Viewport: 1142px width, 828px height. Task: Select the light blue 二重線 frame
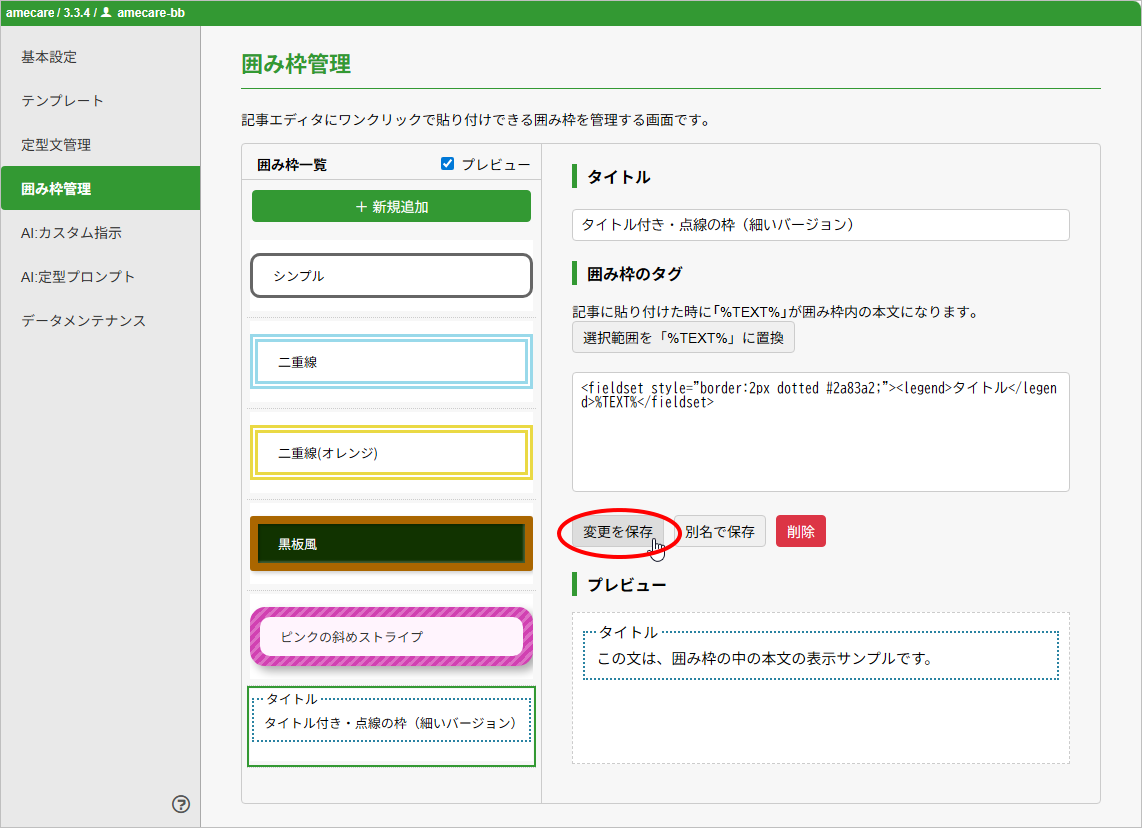pyautogui.click(x=391, y=362)
